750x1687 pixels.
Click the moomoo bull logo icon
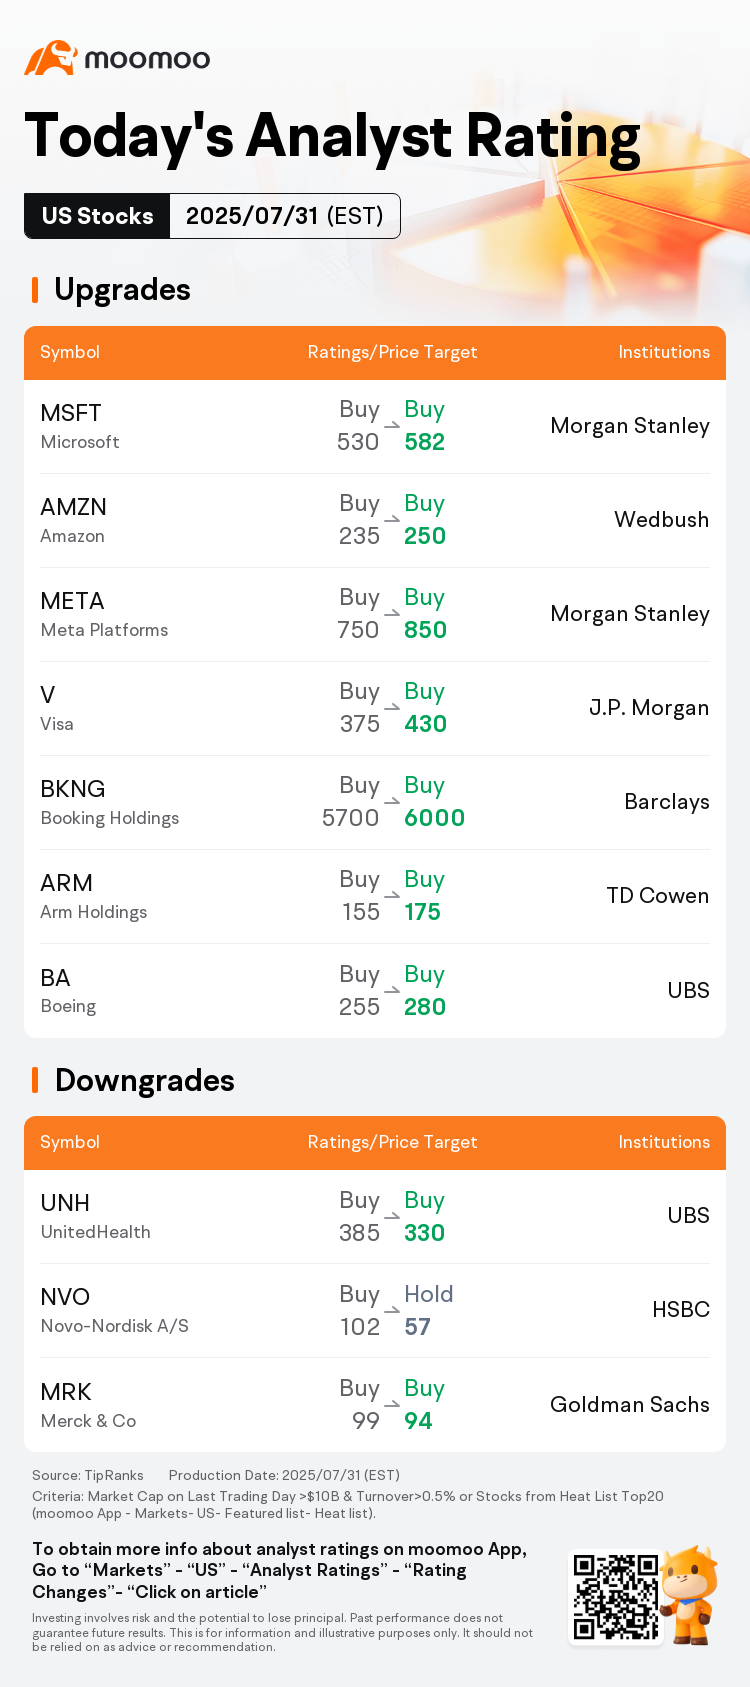[51, 58]
